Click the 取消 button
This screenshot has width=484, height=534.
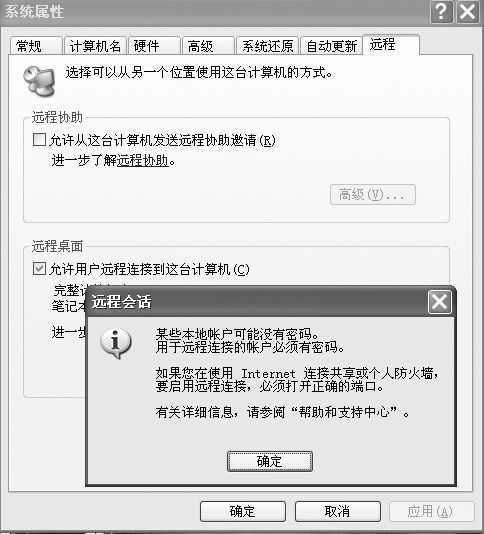(338, 511)
